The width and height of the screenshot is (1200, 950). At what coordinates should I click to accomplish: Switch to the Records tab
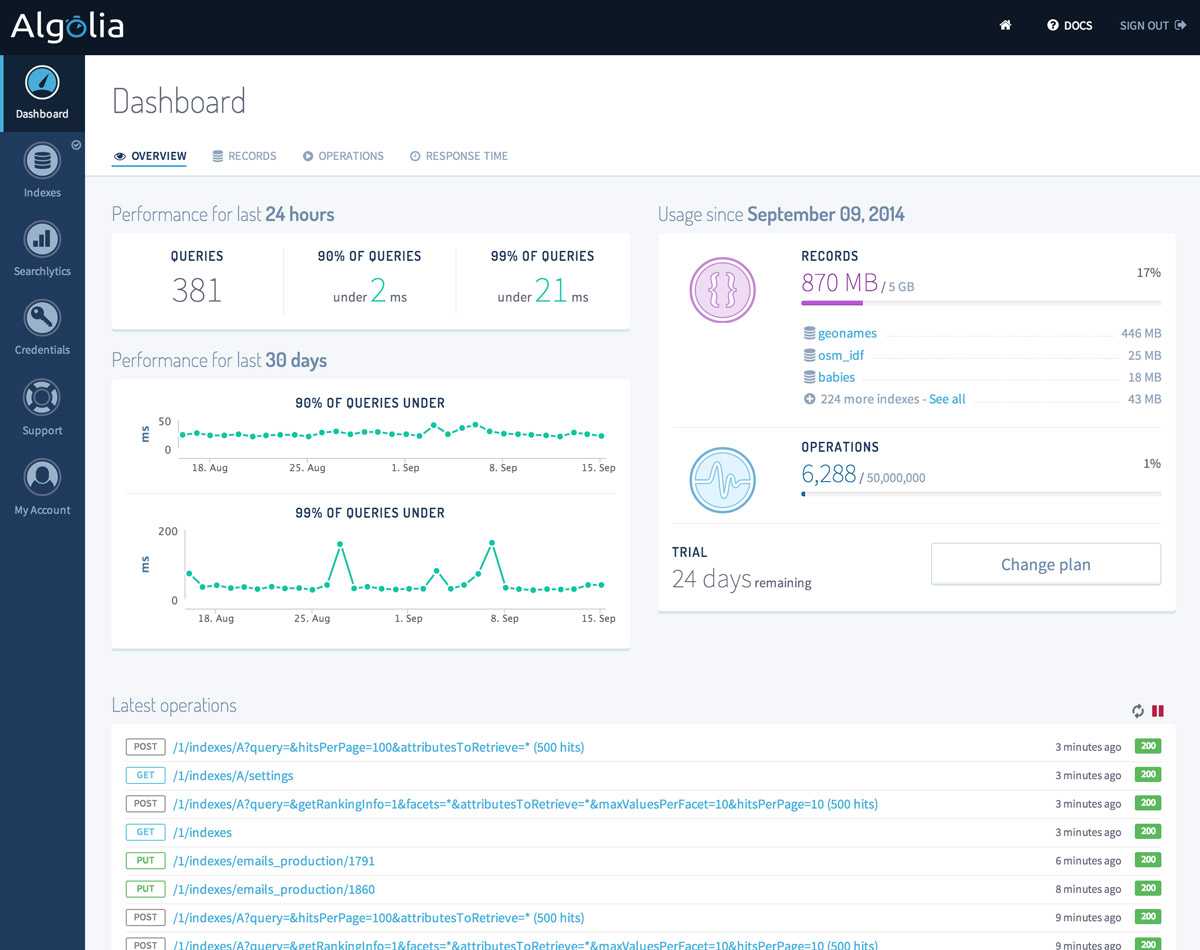point(244,156)
